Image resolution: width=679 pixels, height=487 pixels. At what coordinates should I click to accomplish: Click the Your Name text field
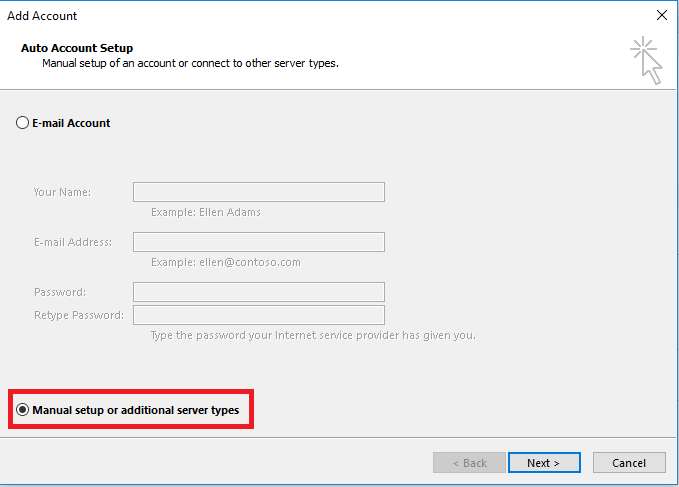(259, 192)
